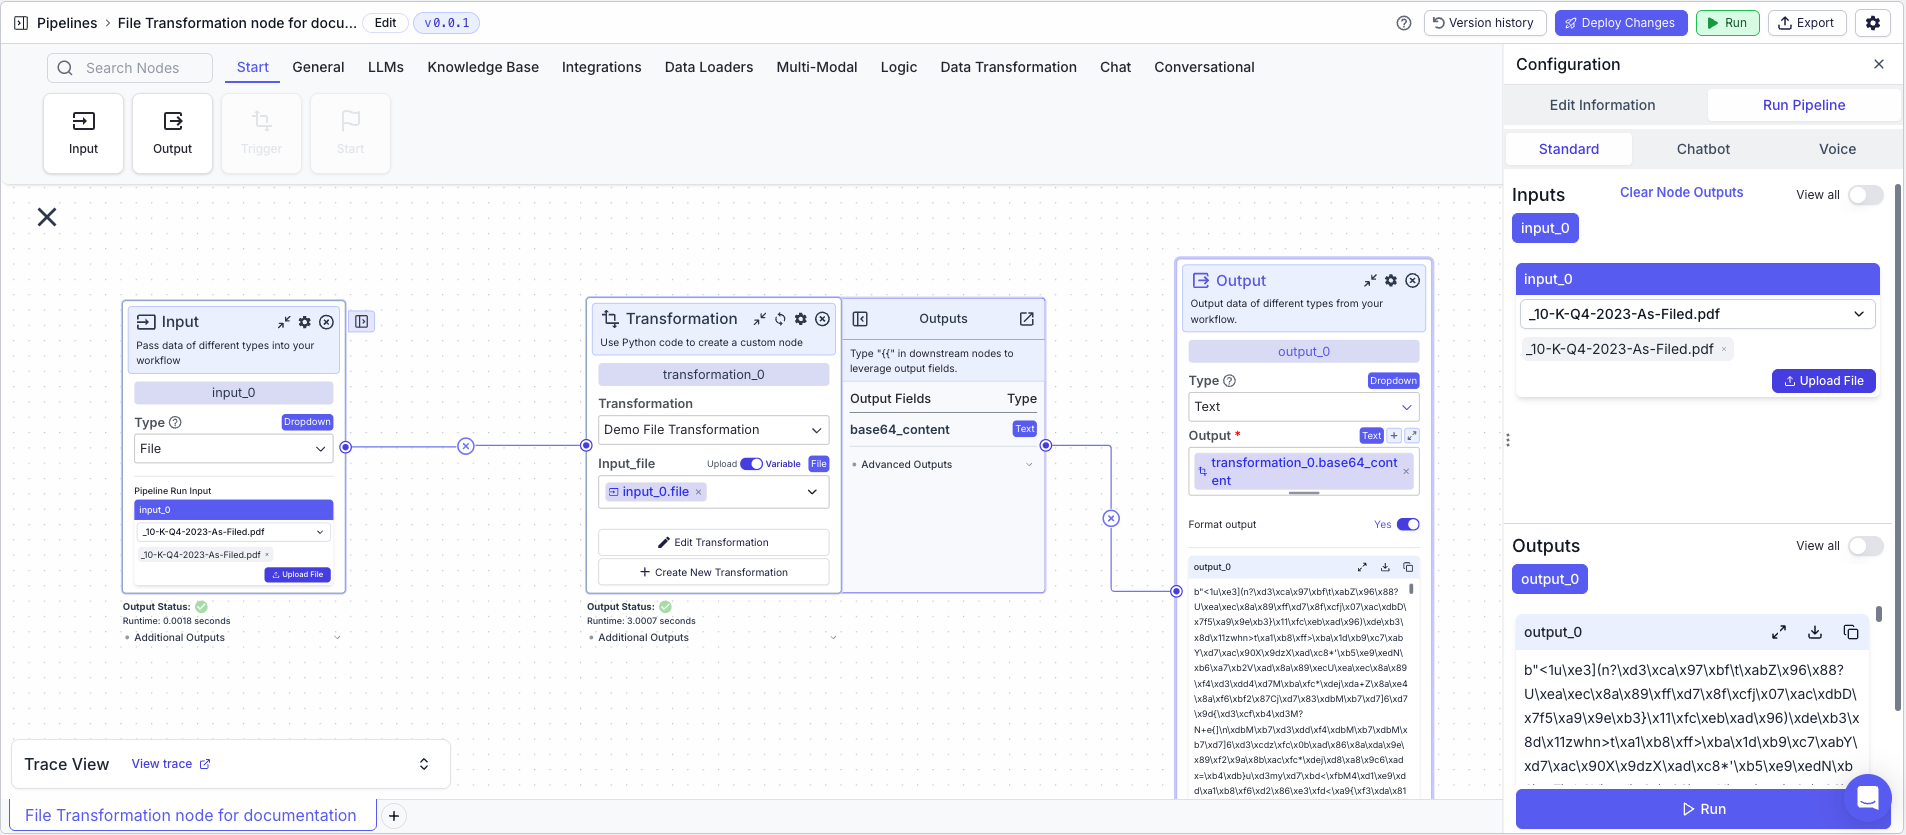Click Upload File in the Configuration panel
The height and width of the screenshot is (835, 1906).
tap(1824, 381)
